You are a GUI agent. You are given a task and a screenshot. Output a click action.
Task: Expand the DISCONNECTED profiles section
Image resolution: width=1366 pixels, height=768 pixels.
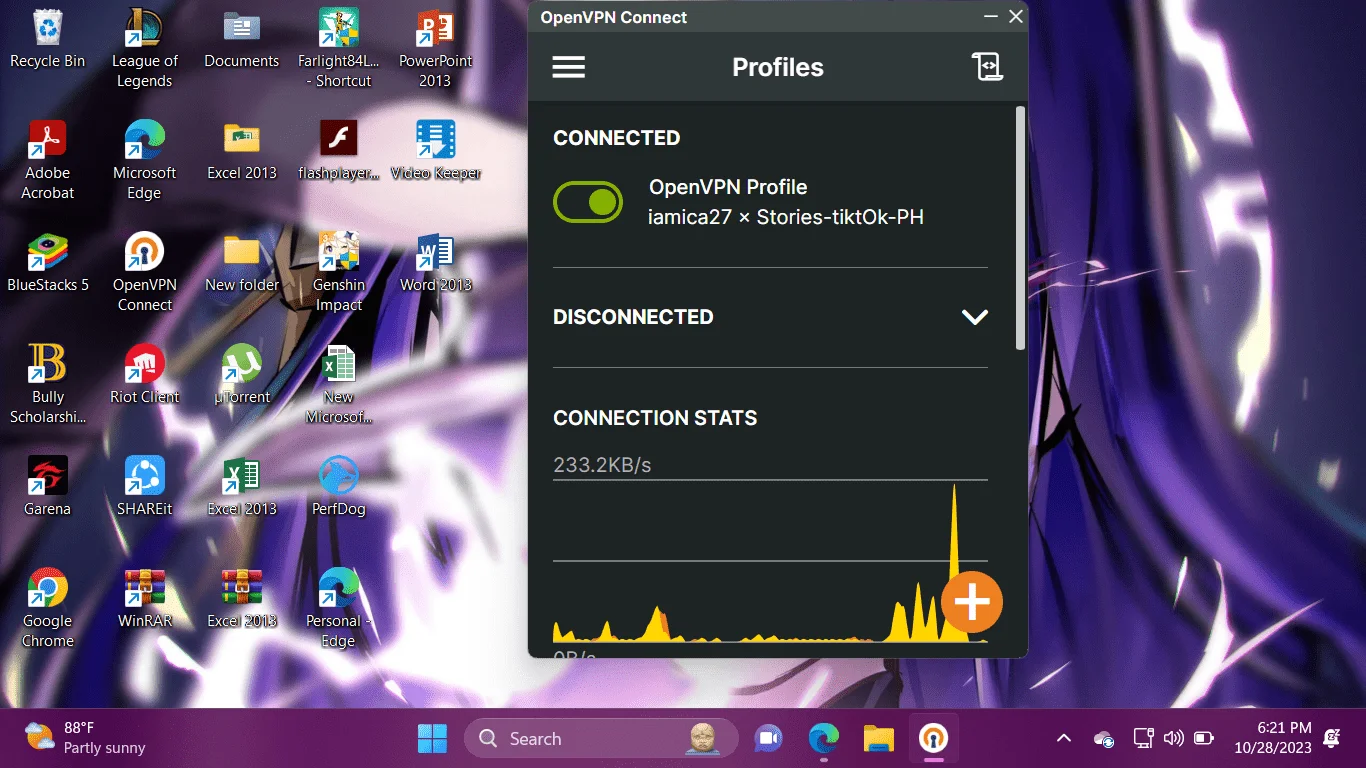(x=974, y=317)
